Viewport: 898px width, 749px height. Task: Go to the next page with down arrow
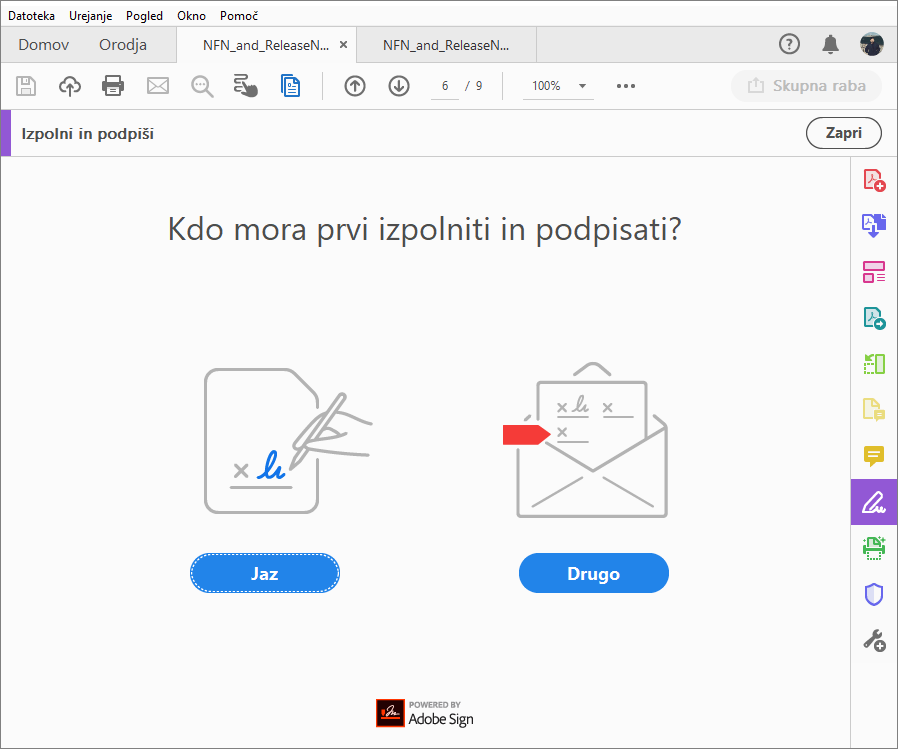[398, 86]
